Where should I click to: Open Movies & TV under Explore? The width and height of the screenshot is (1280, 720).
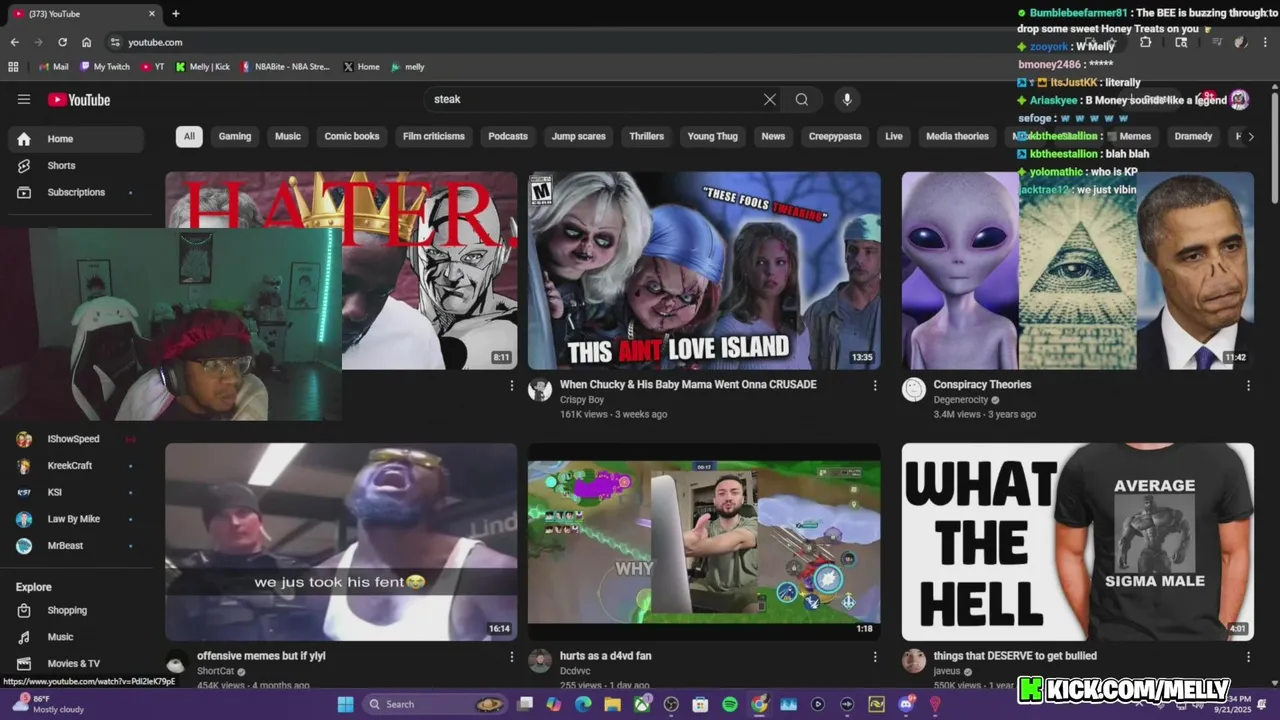[76, 663]
